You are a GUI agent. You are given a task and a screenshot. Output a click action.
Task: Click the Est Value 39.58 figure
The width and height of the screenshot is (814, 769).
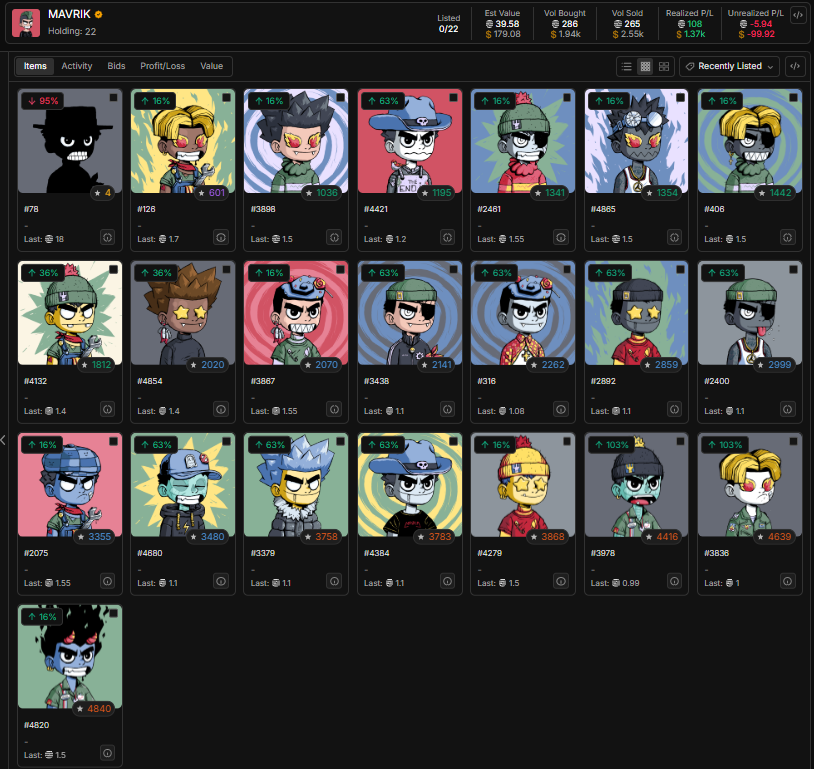[503, 24]
